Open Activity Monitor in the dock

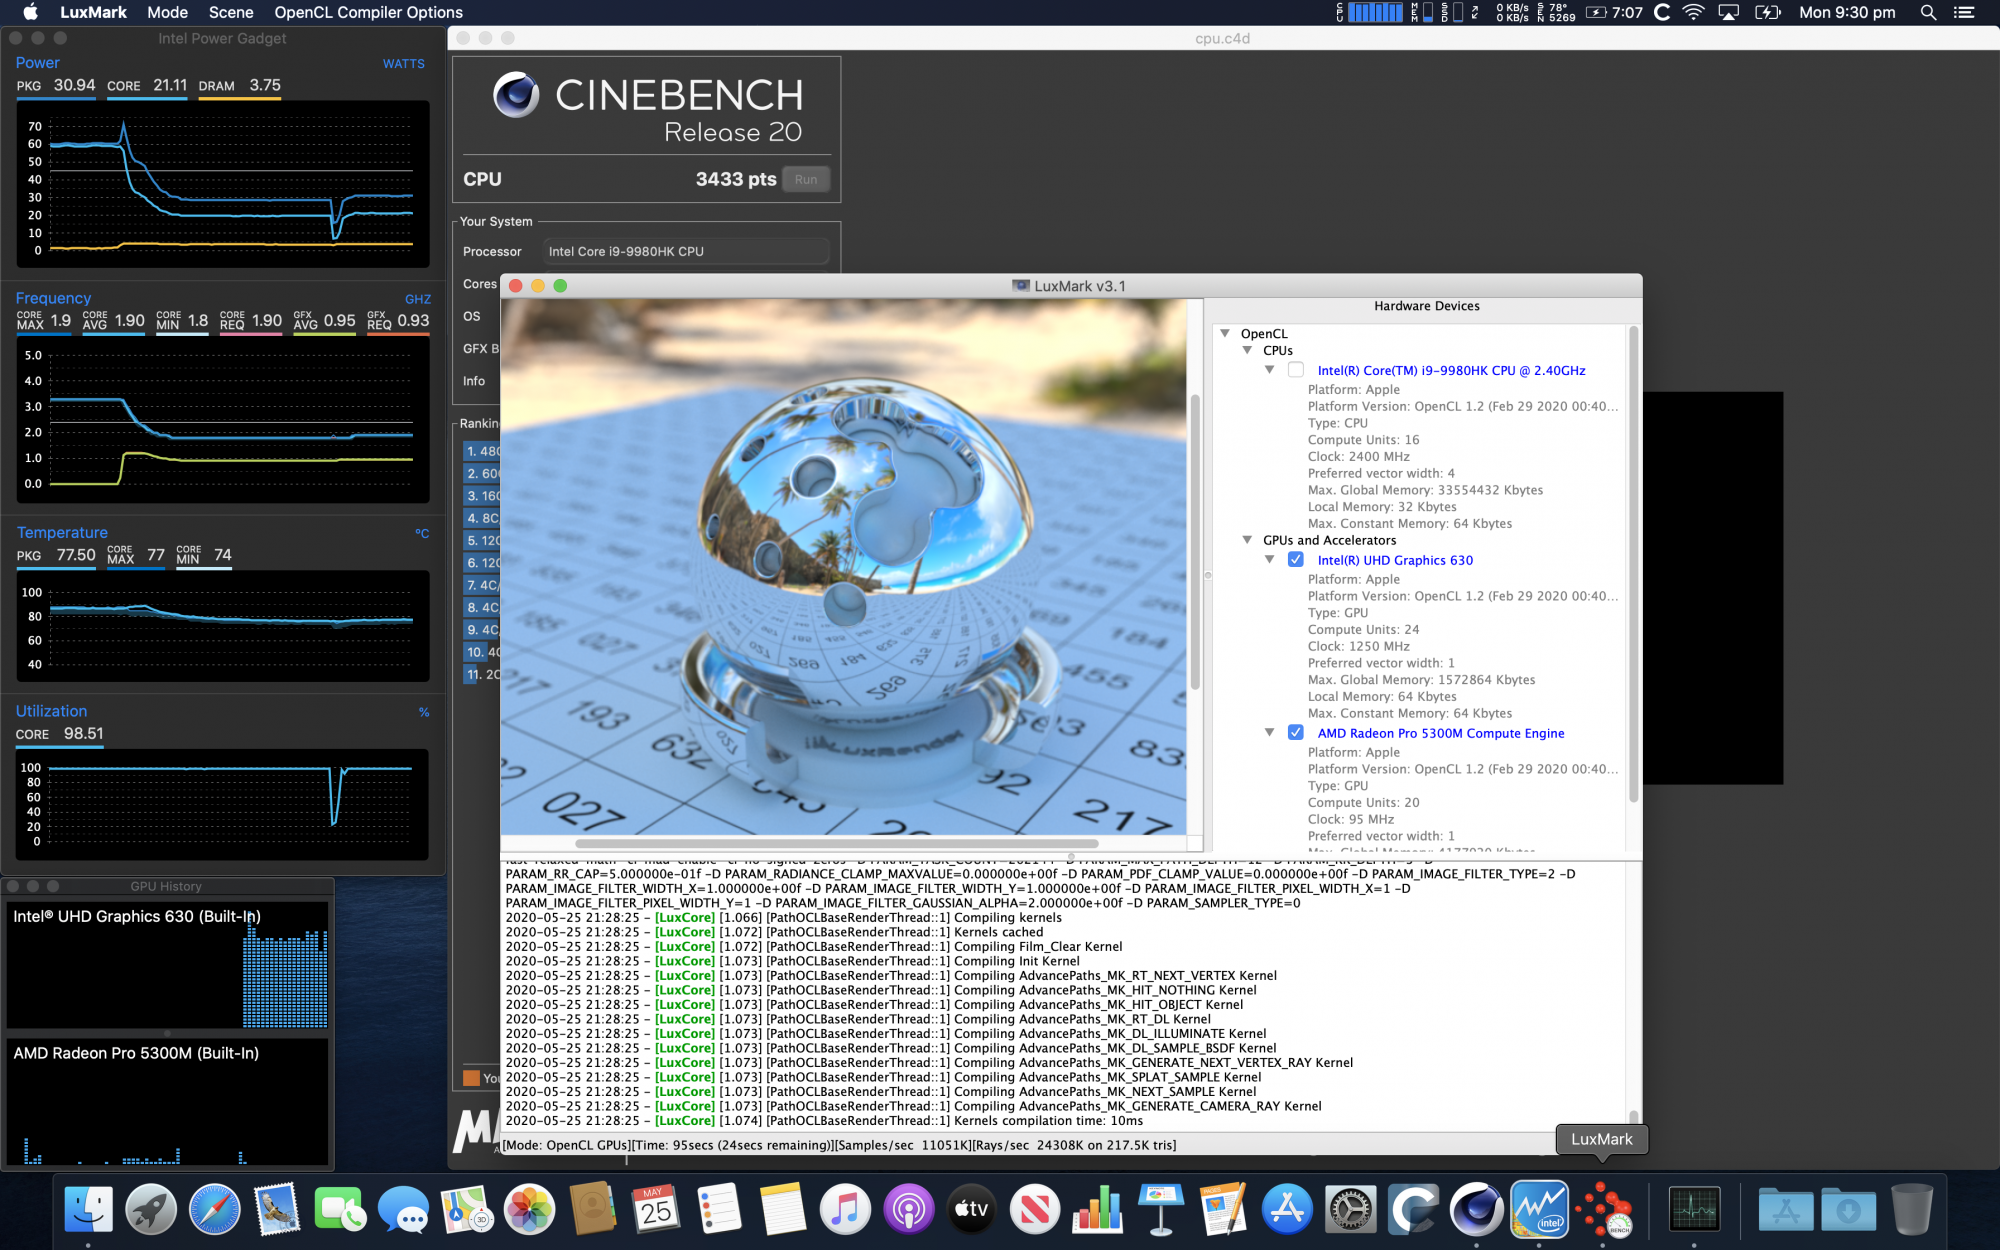click(1694, 1210)
